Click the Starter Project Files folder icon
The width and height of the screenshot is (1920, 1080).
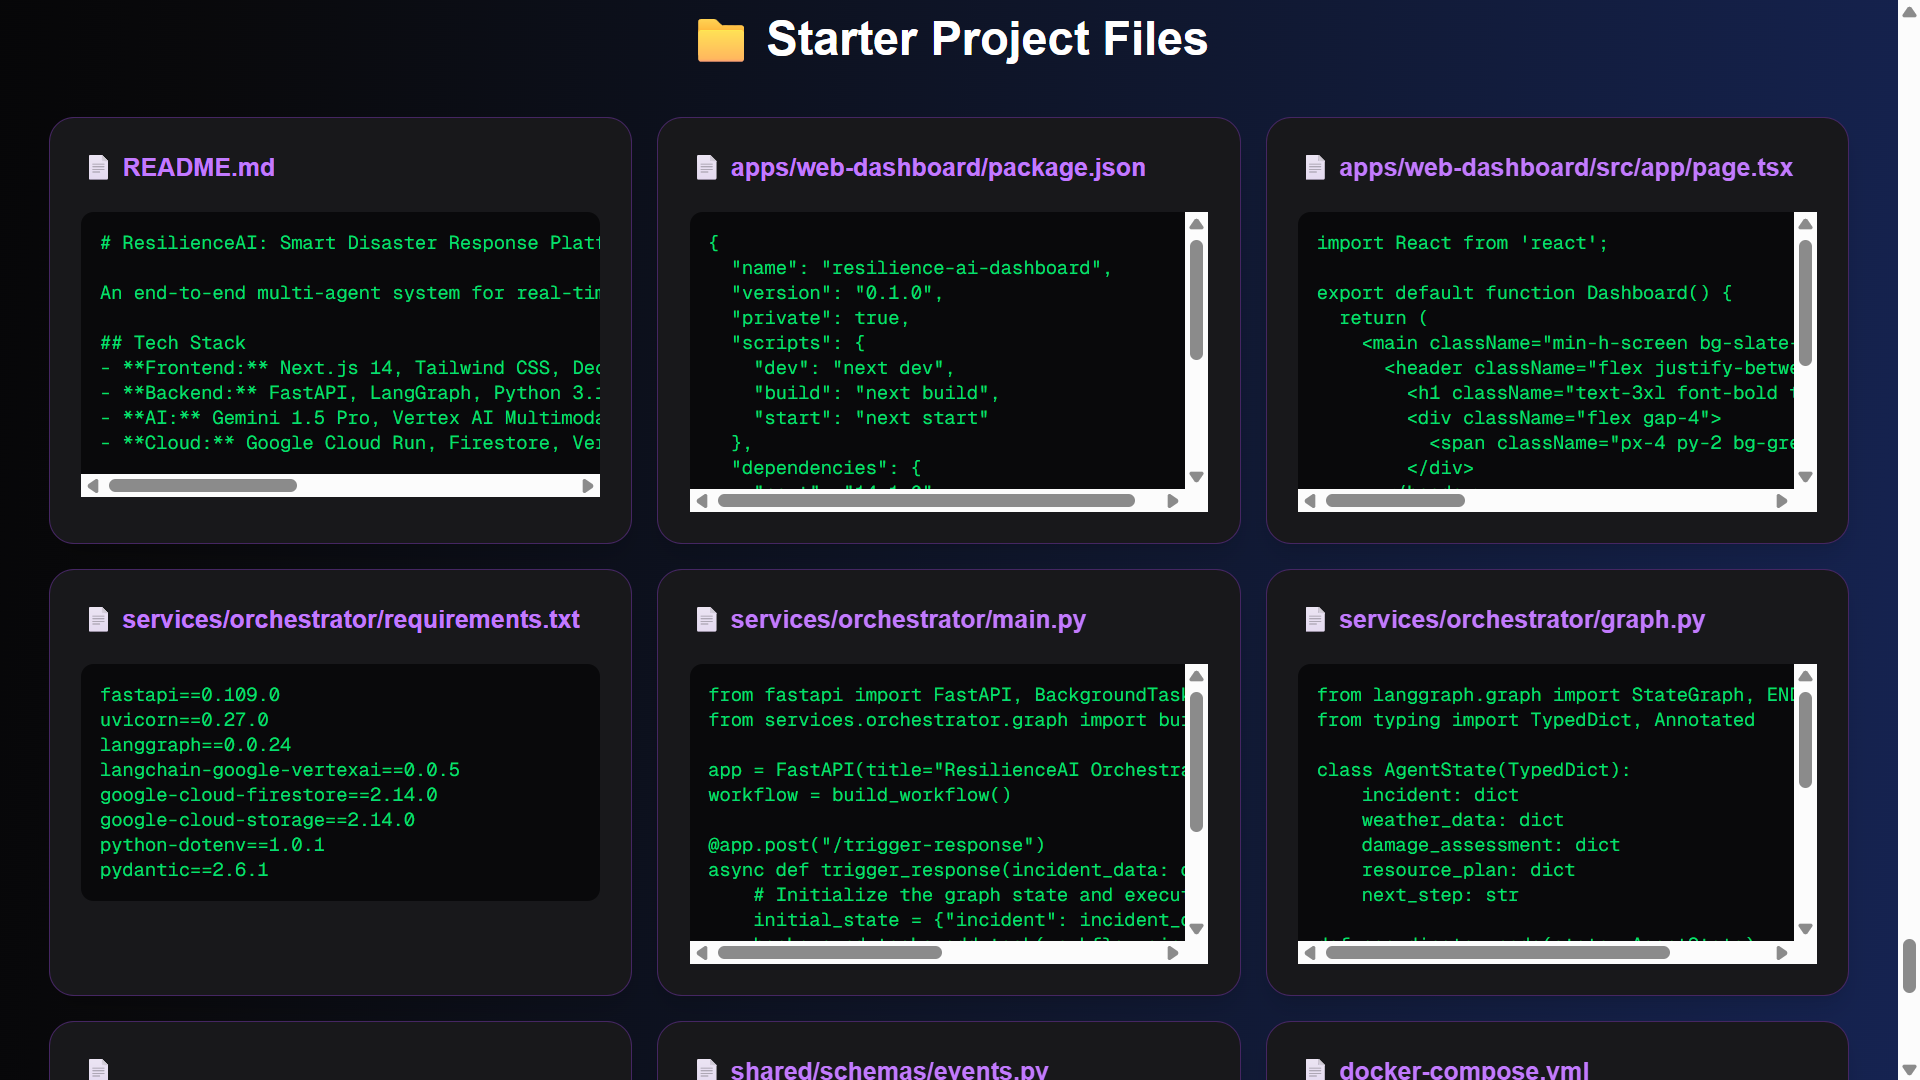tap(720, 40)
